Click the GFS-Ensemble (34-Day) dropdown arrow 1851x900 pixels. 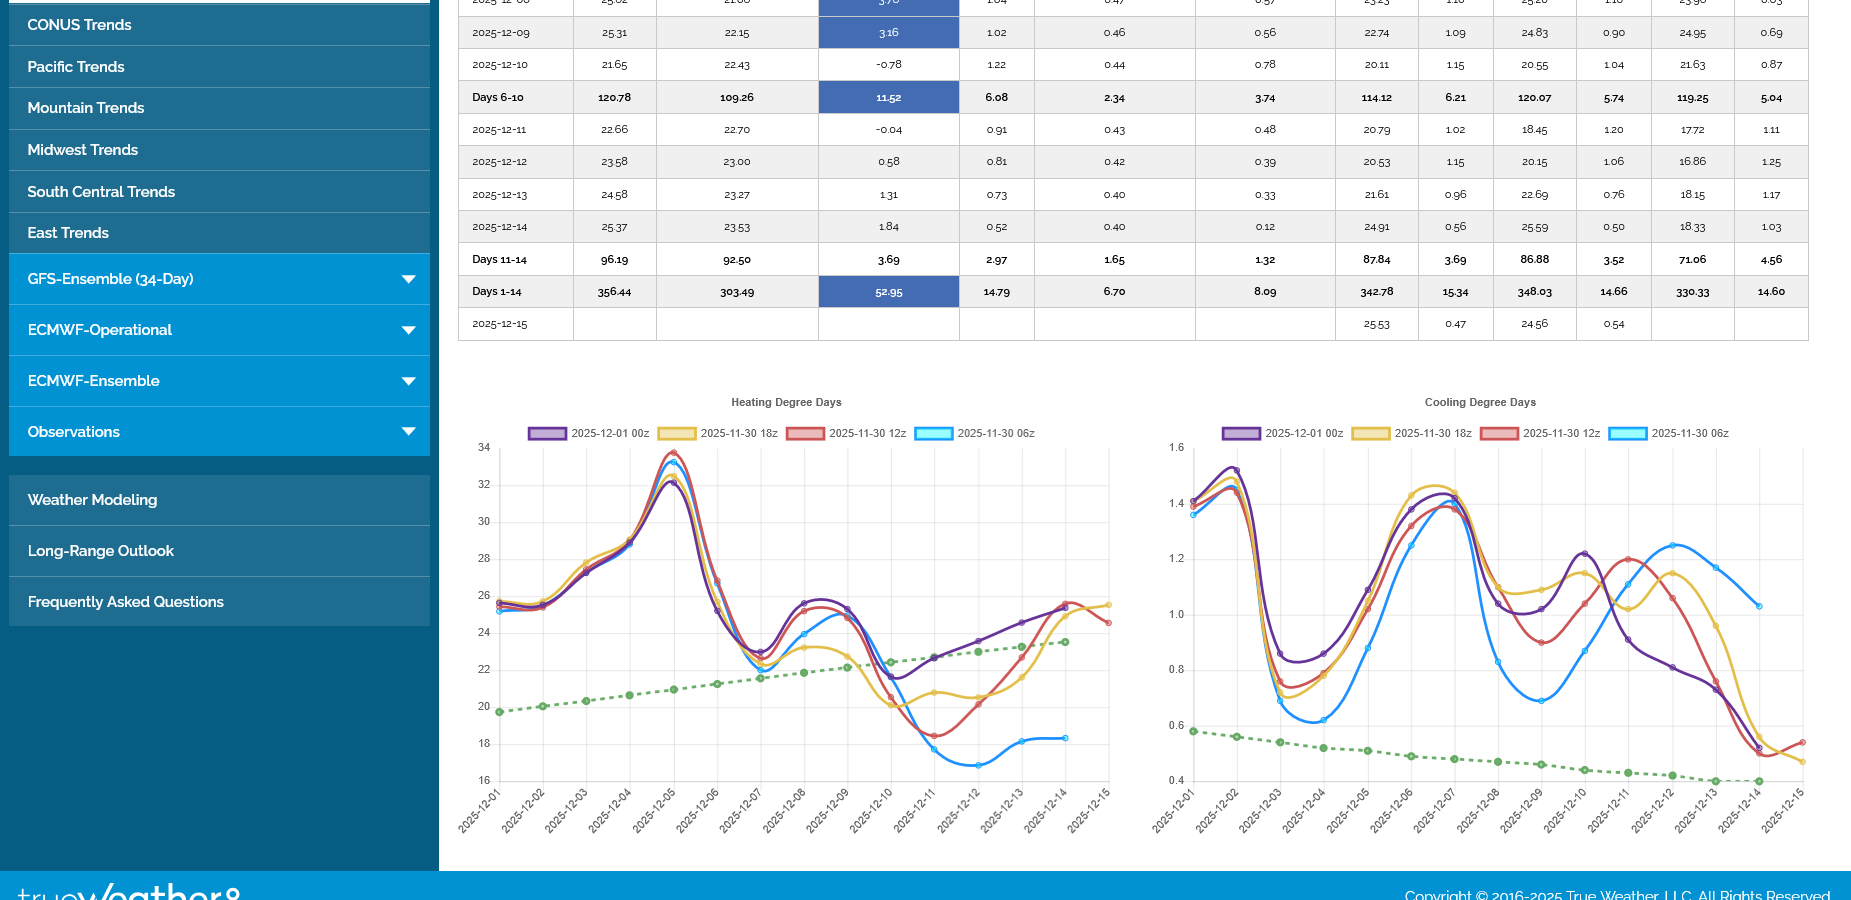pyautogui.click(x=408, y=279)
